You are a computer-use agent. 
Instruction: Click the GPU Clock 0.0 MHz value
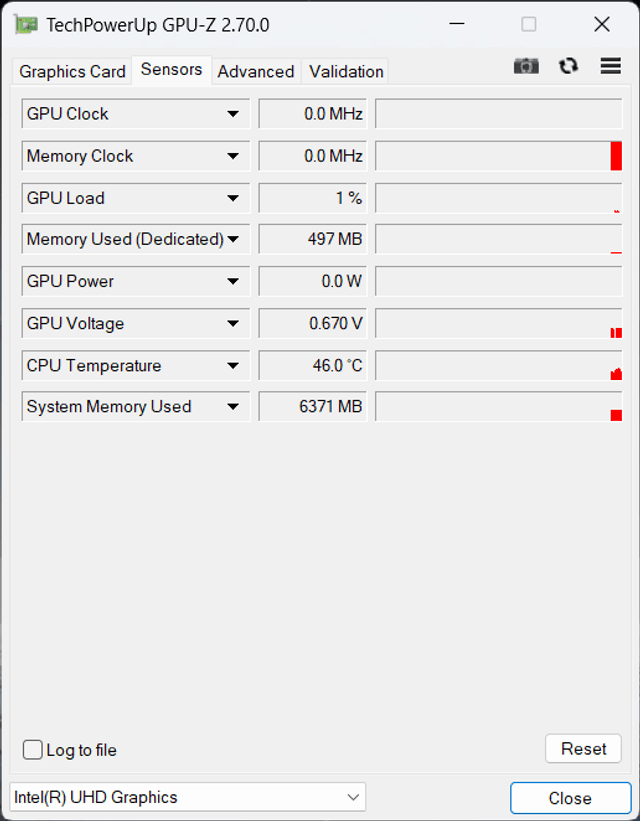(x=313, y=114)
